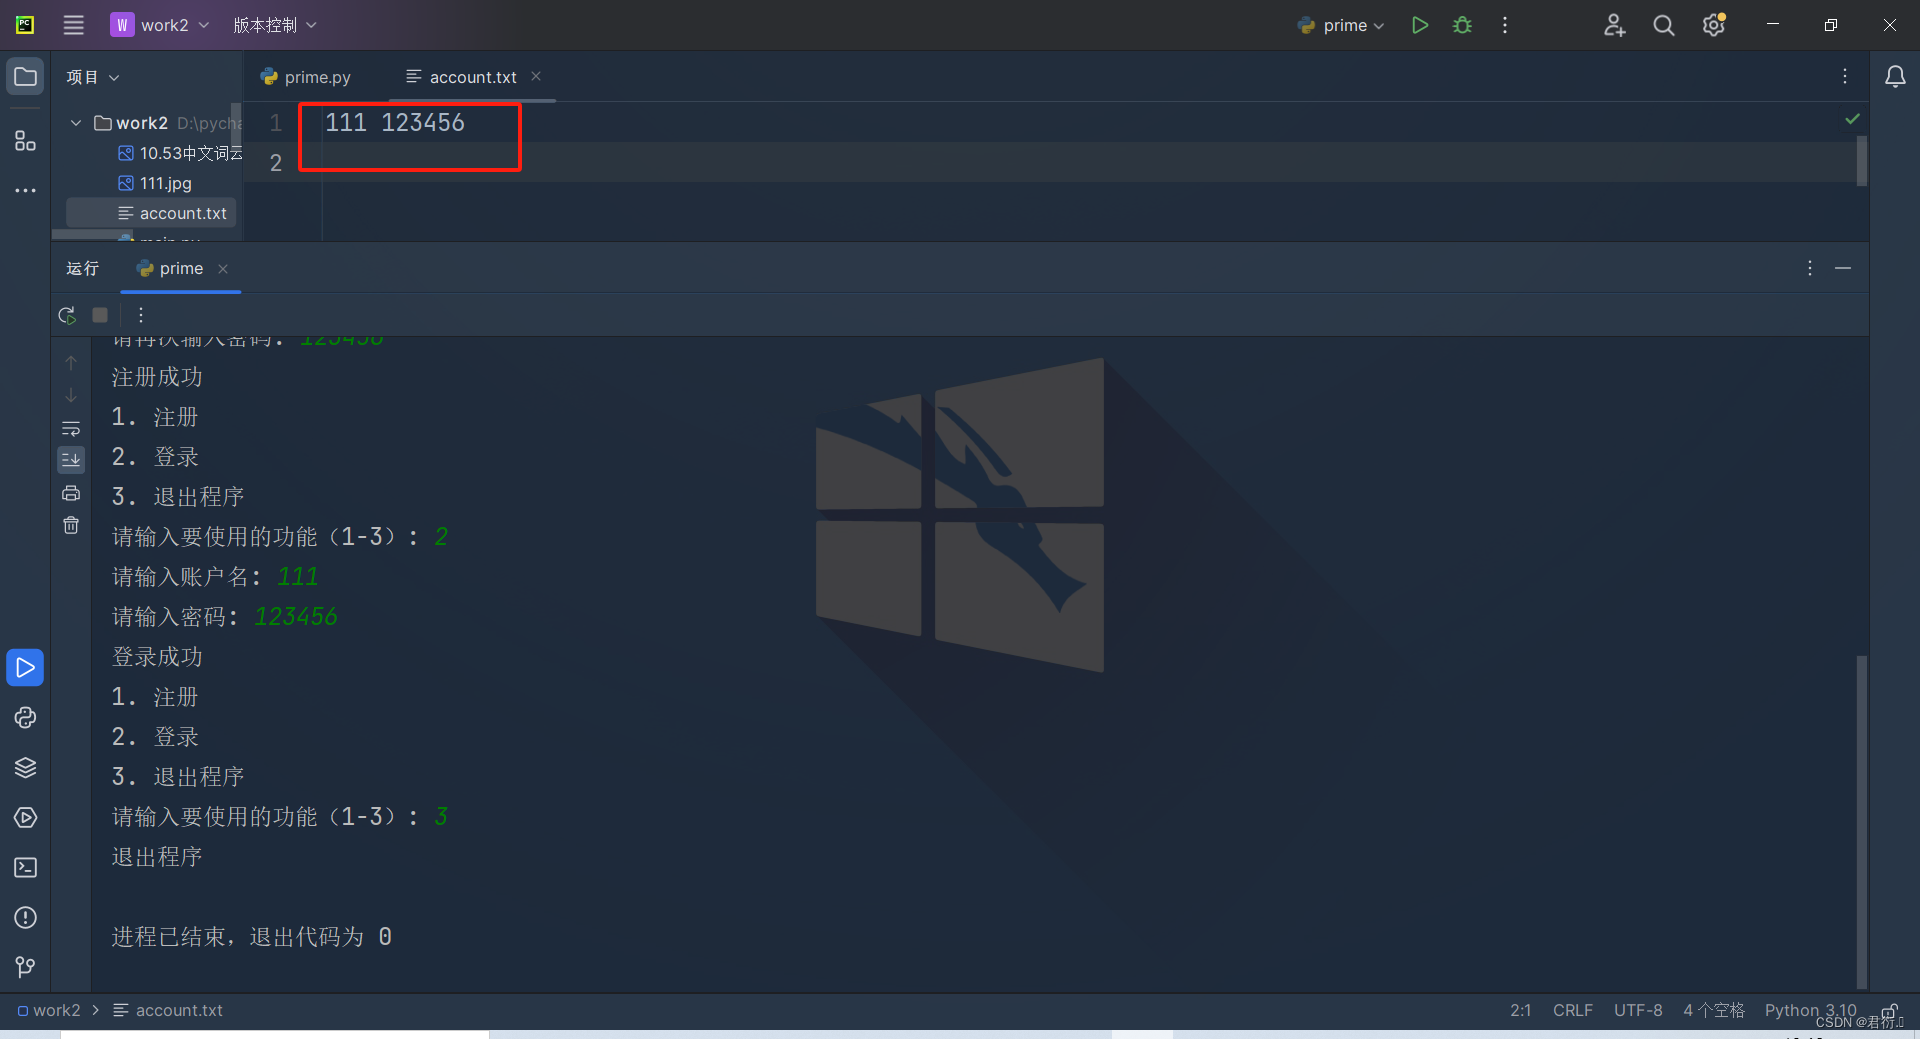Open the Python Packages layers icon
Image resolution: width=1920 pixels, height=1039 pixels.
(25, 767)
